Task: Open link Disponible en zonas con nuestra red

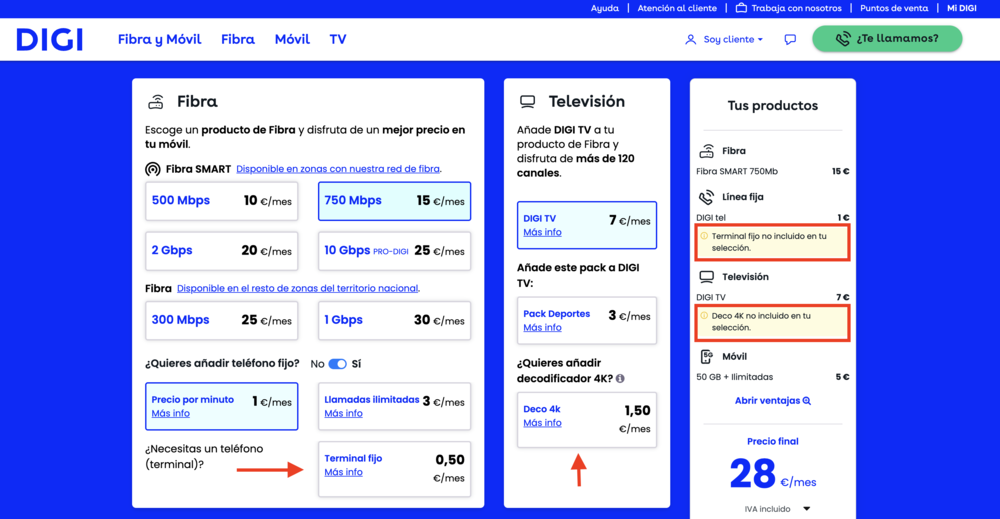Action: click(x=338, y=169)
